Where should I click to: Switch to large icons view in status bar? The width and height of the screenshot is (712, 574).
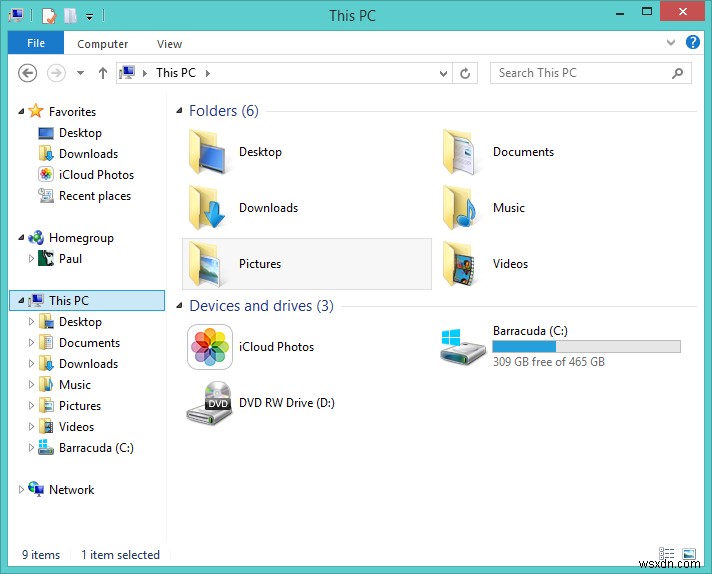pos(688,554)
